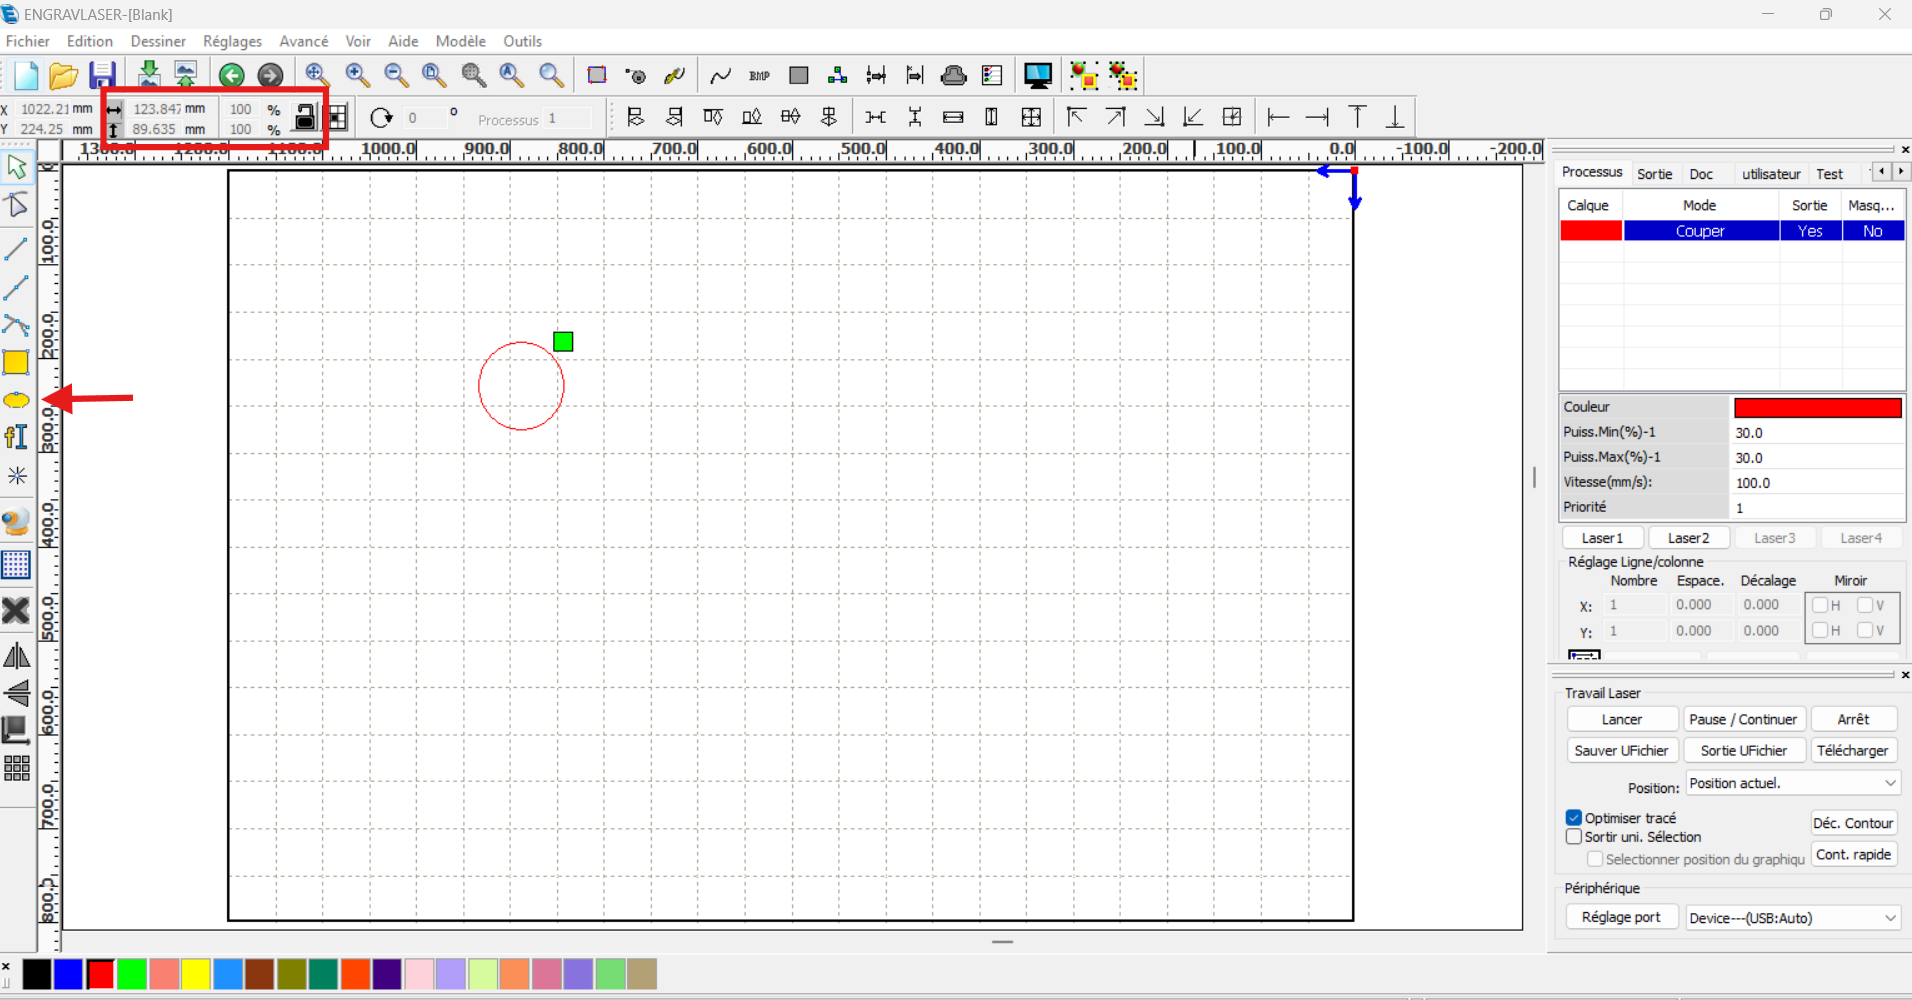Click the center of page alignment icon
Screen dimensions: 1912x1000
pos(1232,117)
